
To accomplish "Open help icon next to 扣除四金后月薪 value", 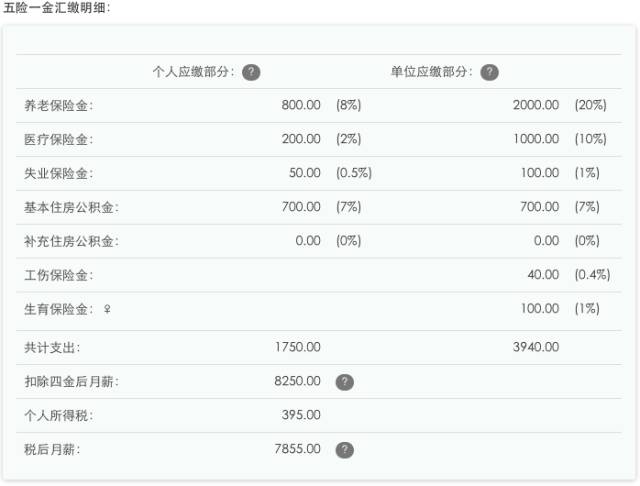I will click(x=344, y=382).
